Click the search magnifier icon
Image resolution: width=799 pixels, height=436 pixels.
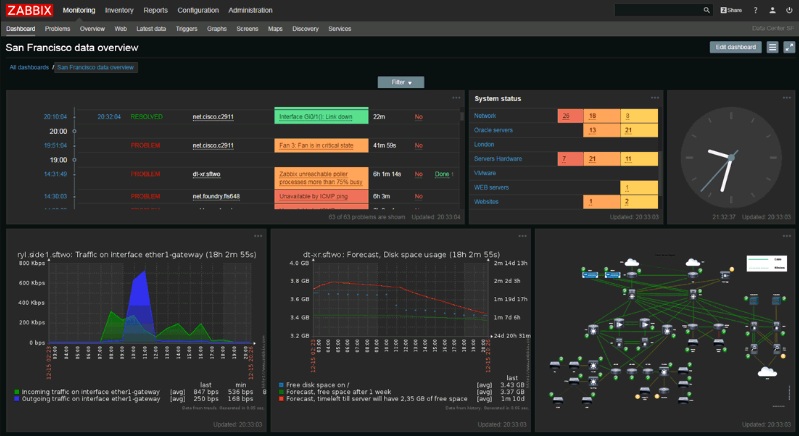click(706, 10)
